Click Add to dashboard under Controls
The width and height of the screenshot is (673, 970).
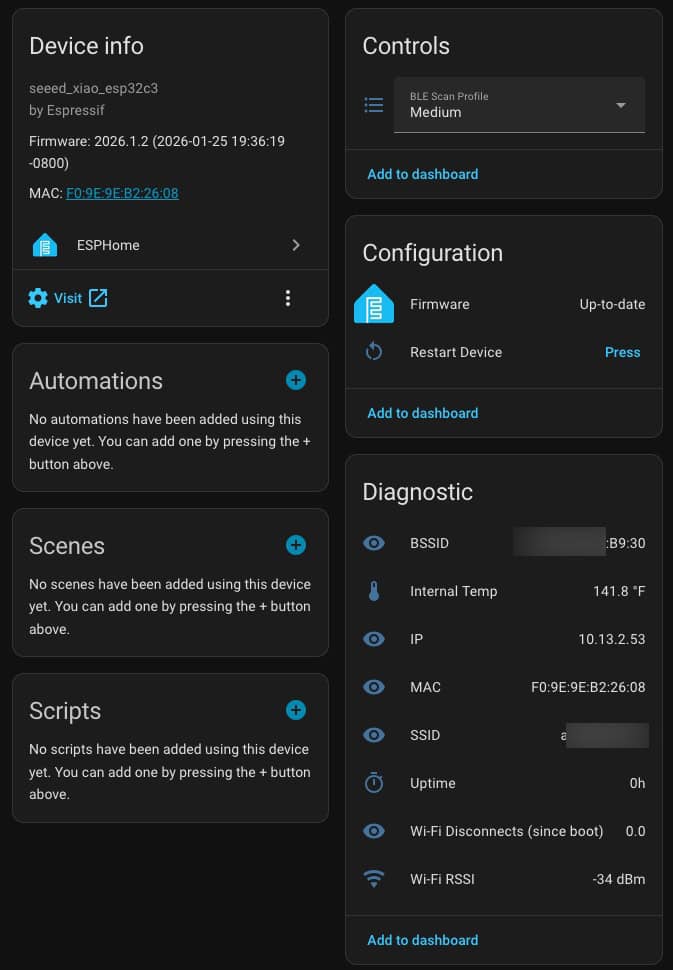click(422, 174)
